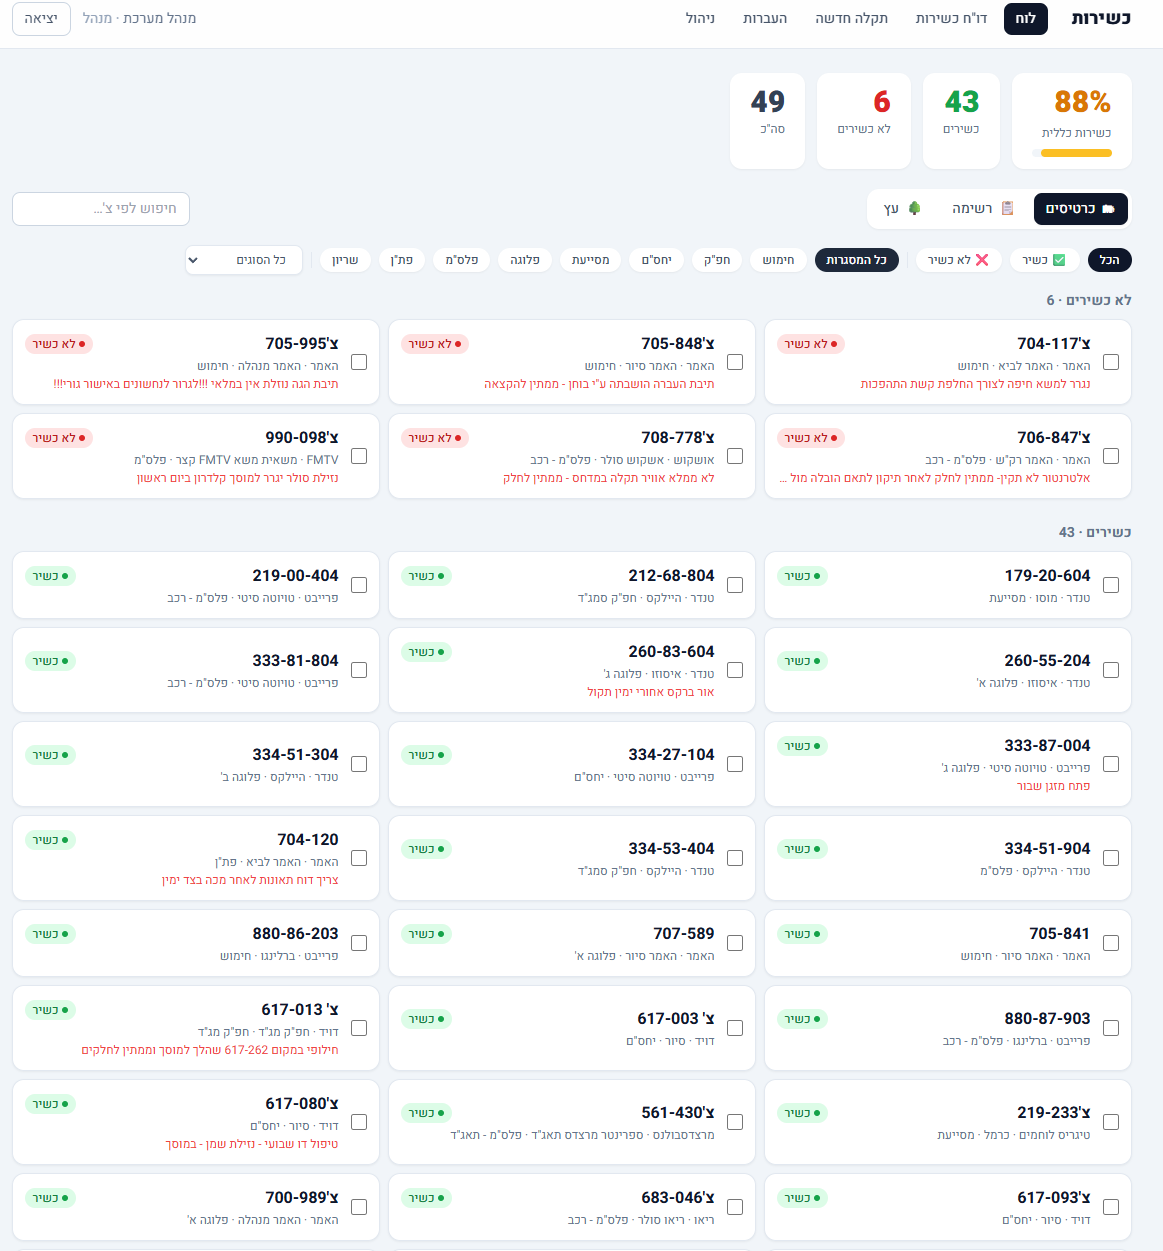Filter by the יחס"ם chip

click(x=657, y=260)
